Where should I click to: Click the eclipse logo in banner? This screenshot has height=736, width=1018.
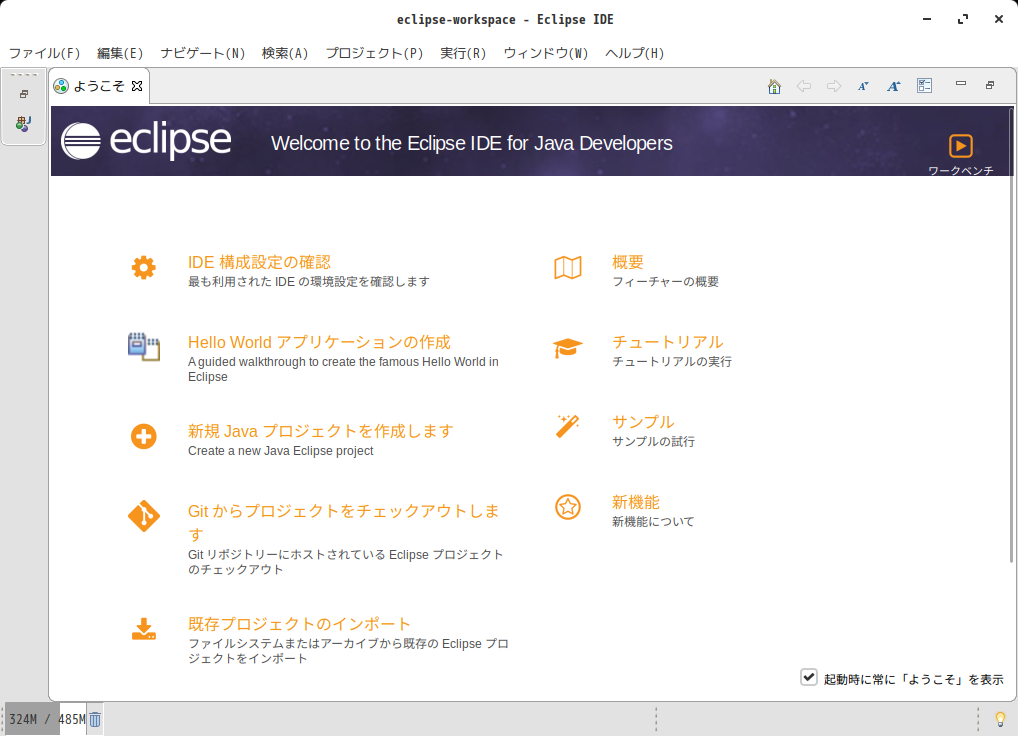(146, 140)
